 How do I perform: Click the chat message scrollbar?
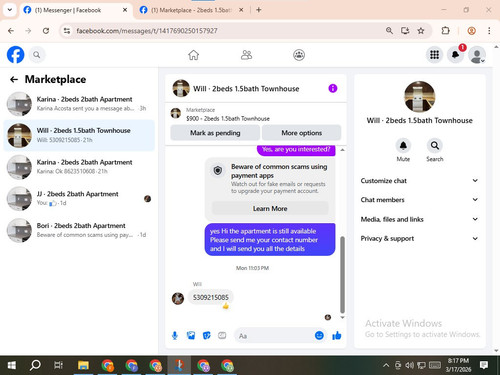point(342,274)
